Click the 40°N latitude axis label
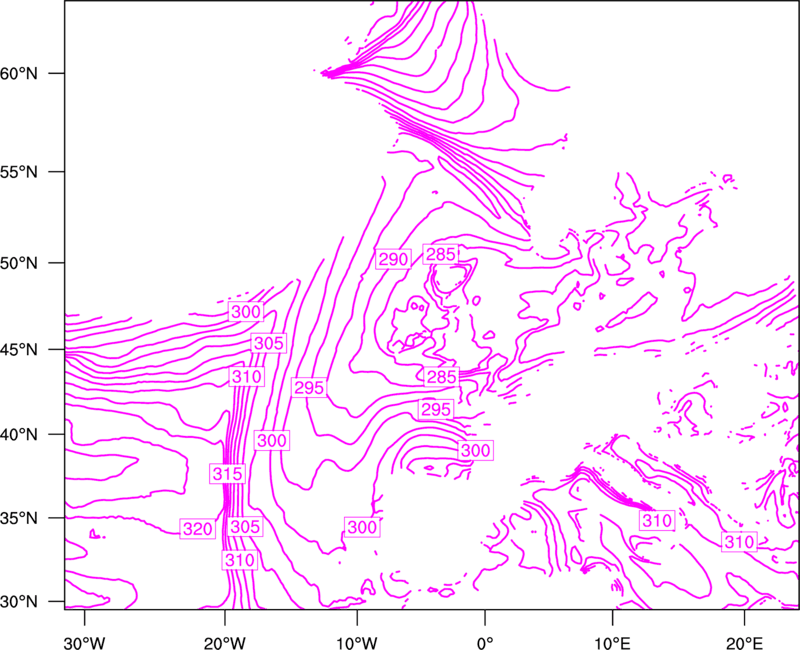 (19, 435)
